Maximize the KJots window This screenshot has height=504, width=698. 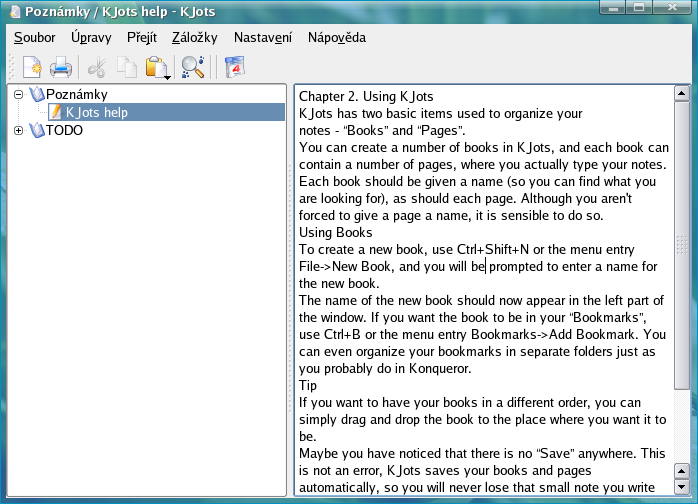639,8
